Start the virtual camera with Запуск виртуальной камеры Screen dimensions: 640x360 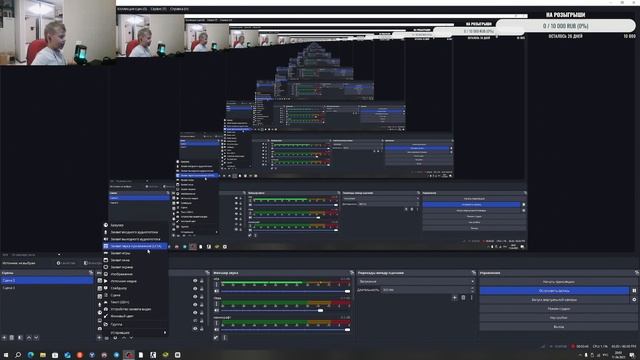click(x=554, y=300)
